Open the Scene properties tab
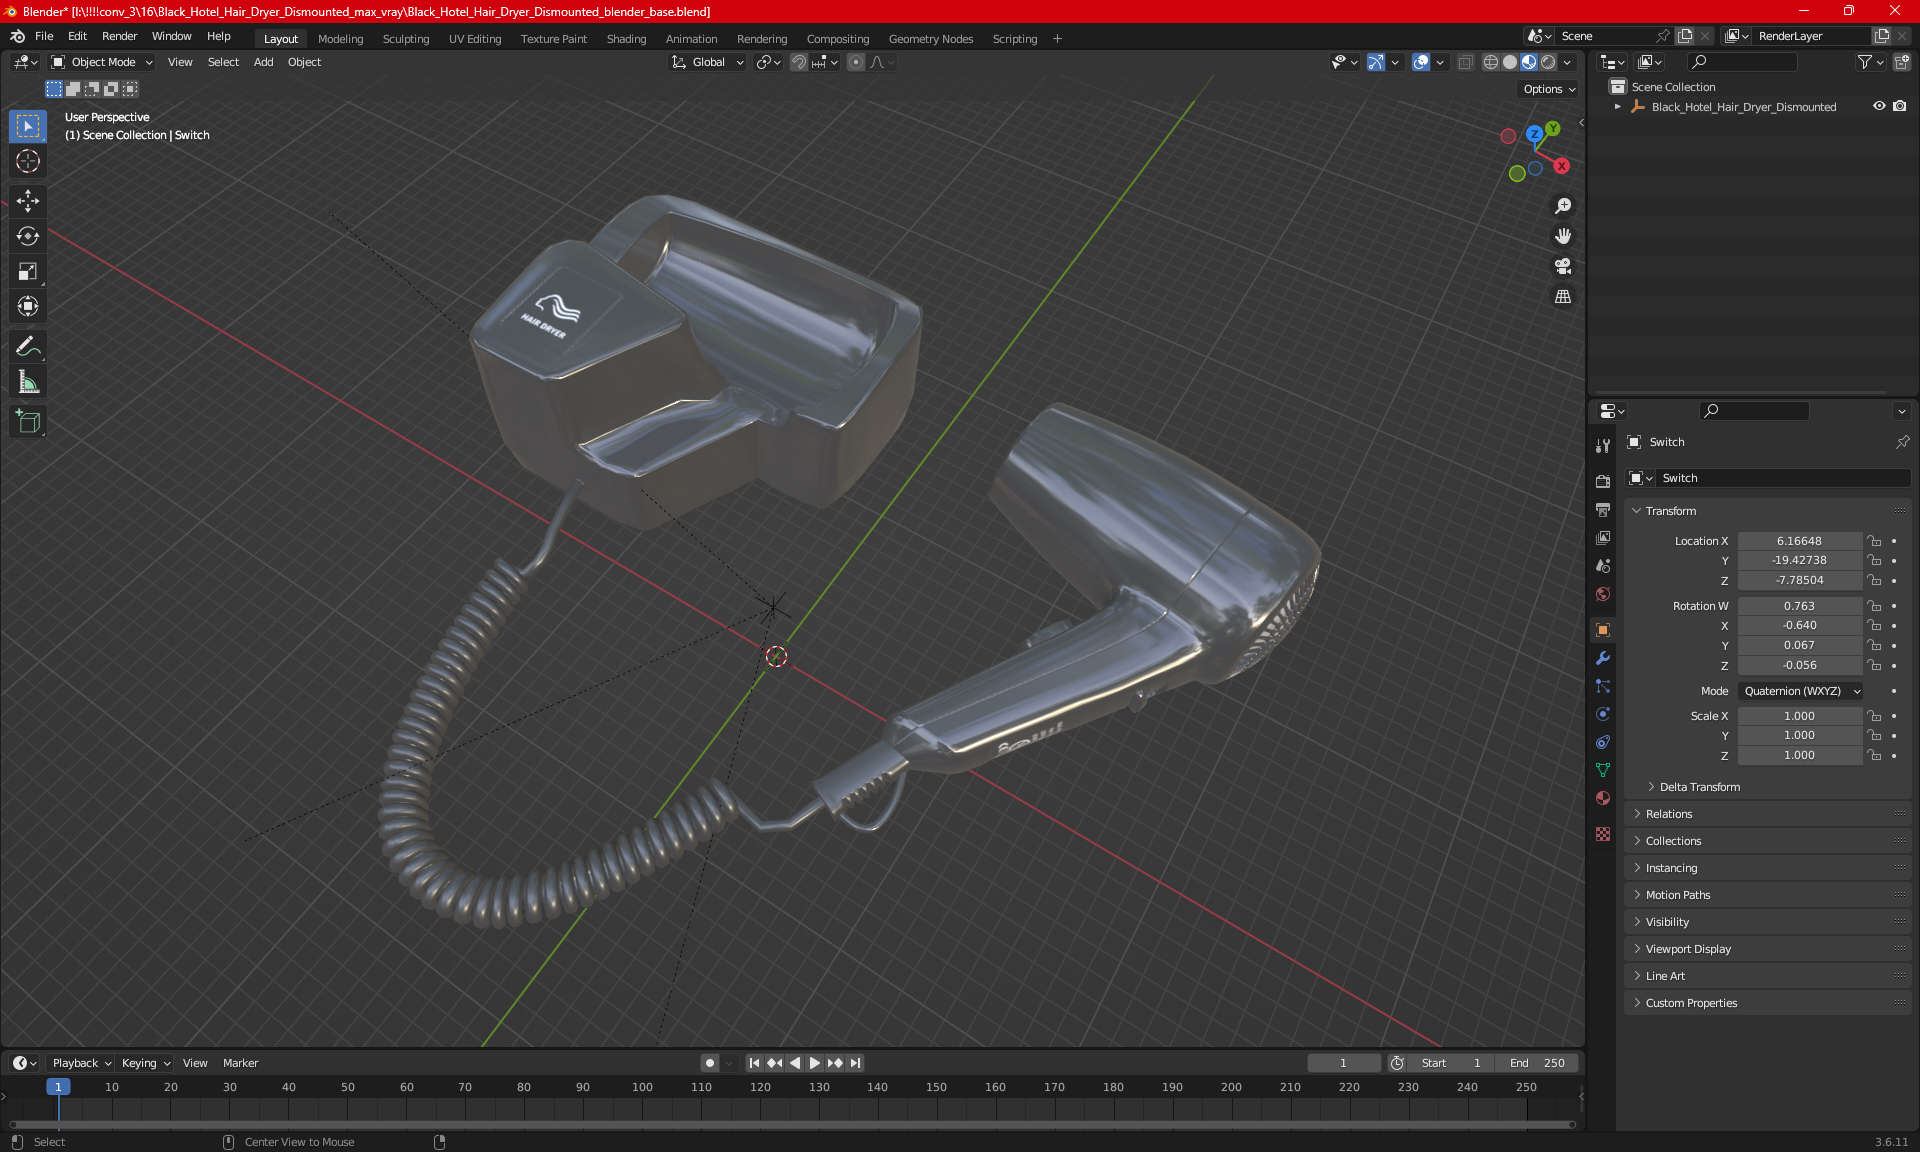1920x1152 pixels. (1603, 565)
